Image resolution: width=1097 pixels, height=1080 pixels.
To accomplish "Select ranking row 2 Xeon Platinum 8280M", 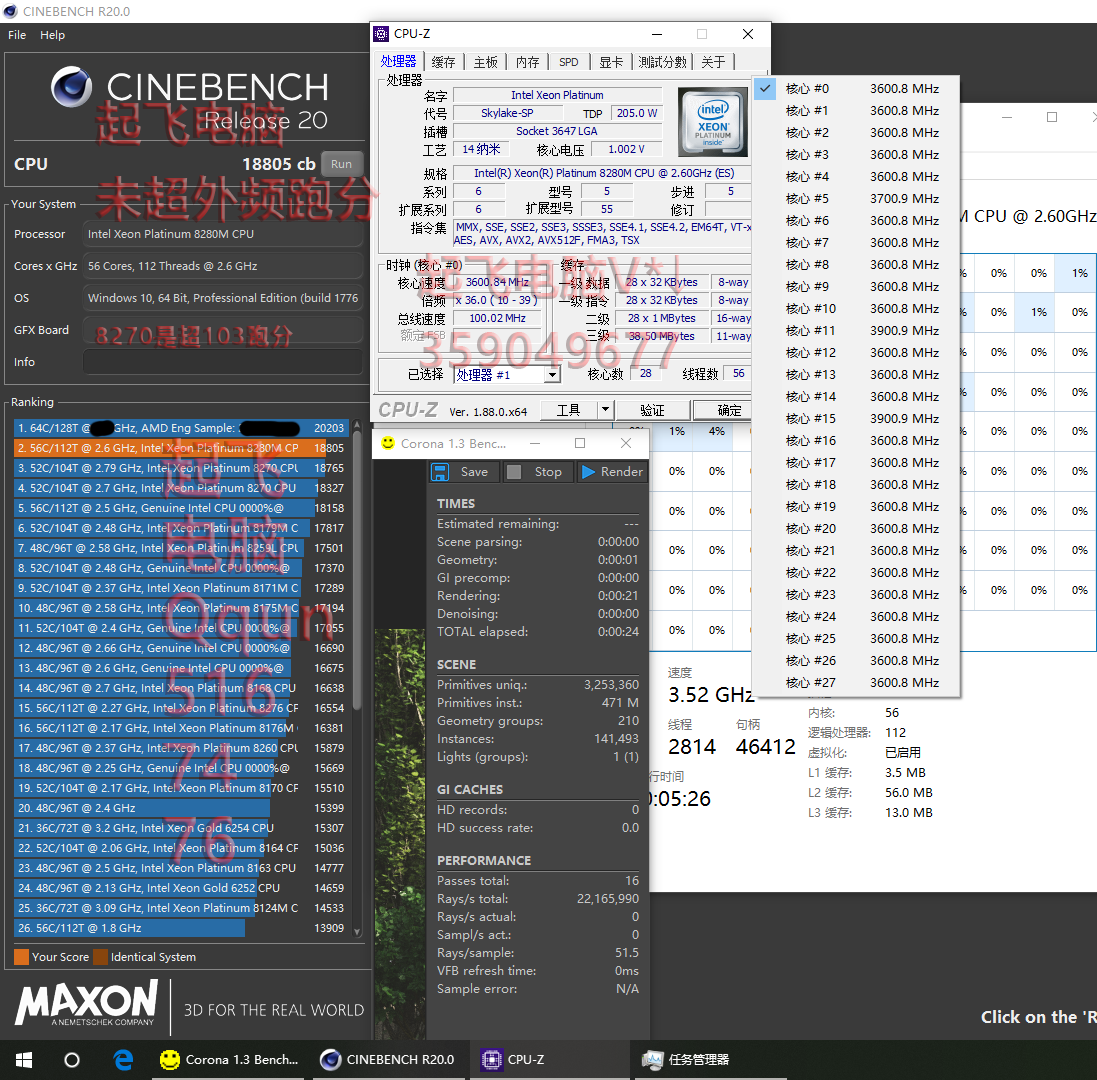I will [181, 448].
